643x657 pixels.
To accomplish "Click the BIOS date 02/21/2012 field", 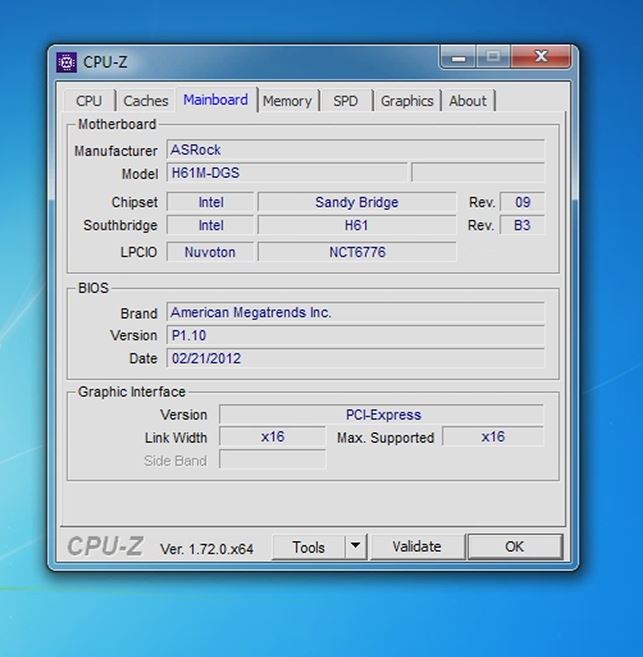I will (356, 358).
